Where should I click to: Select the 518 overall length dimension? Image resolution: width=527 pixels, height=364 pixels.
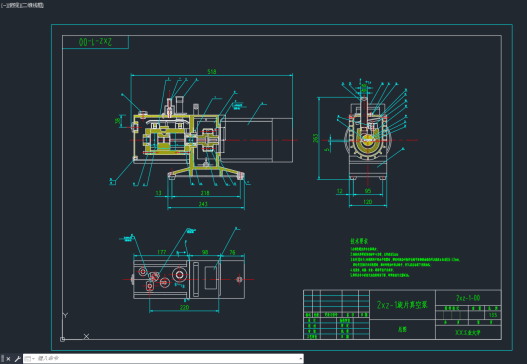[212, 72]
